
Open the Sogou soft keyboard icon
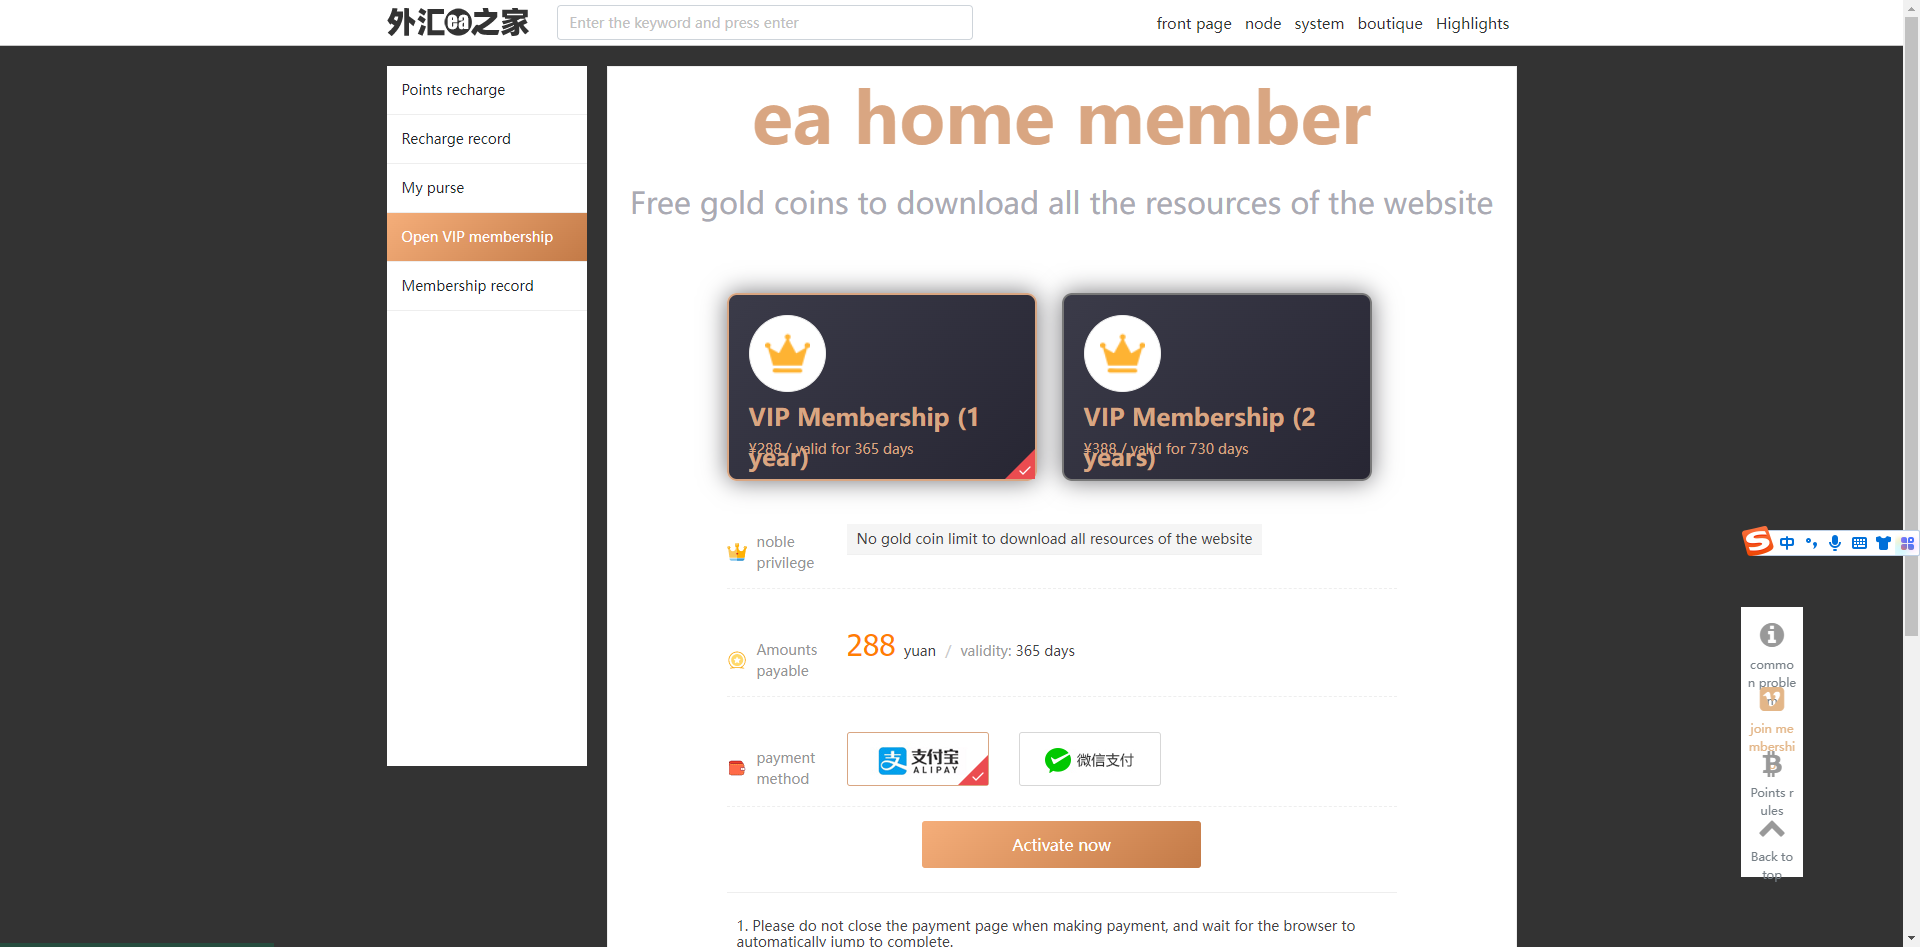pyautogui.click(x=1859, y=543)
